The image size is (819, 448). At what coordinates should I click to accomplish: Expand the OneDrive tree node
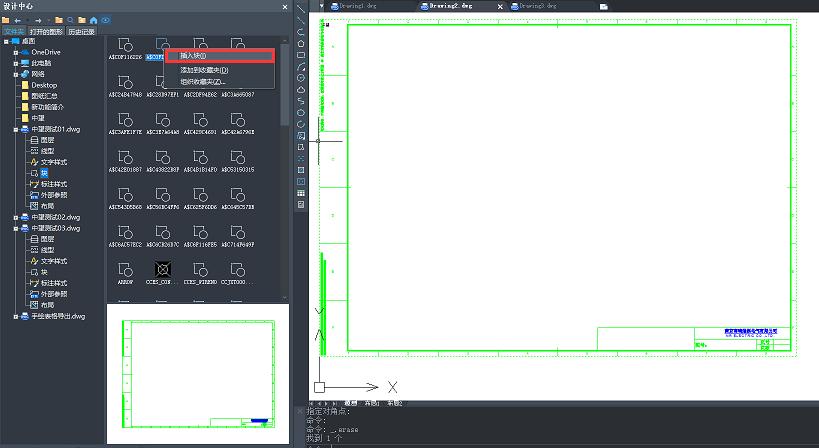[16, 51]
